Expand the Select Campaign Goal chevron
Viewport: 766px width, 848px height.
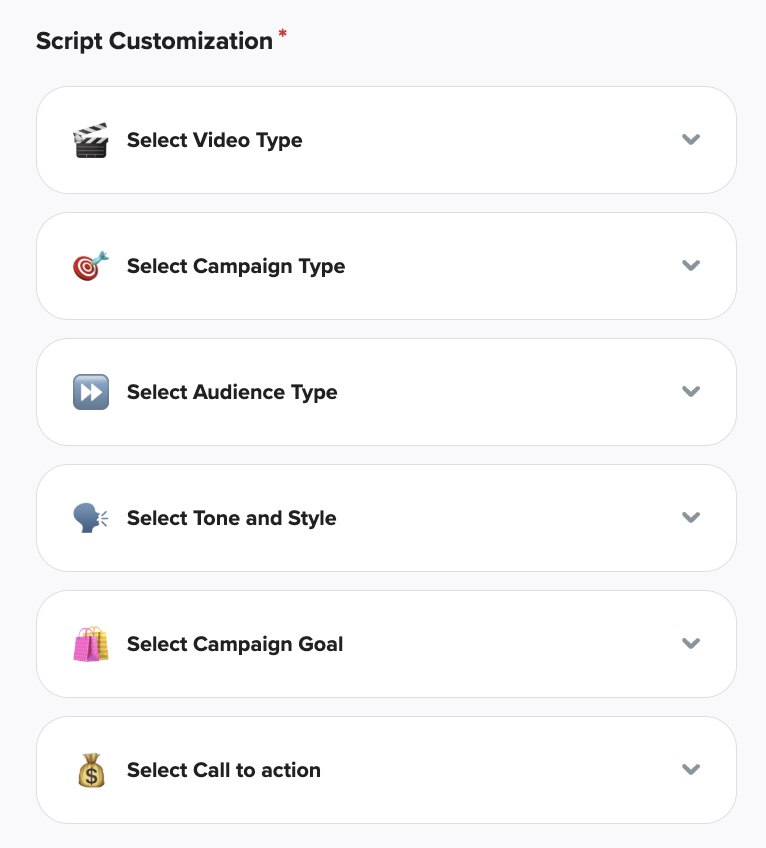(690, 644)
